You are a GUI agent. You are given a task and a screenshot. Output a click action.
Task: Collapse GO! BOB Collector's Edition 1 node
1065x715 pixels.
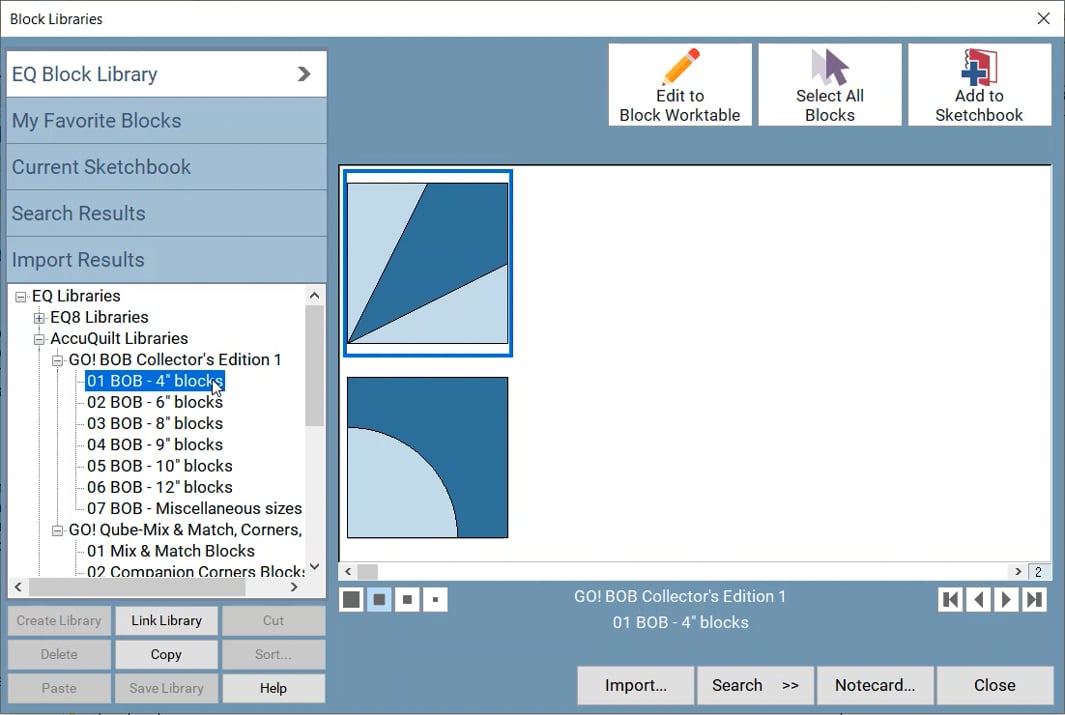(x=58, y=360)
